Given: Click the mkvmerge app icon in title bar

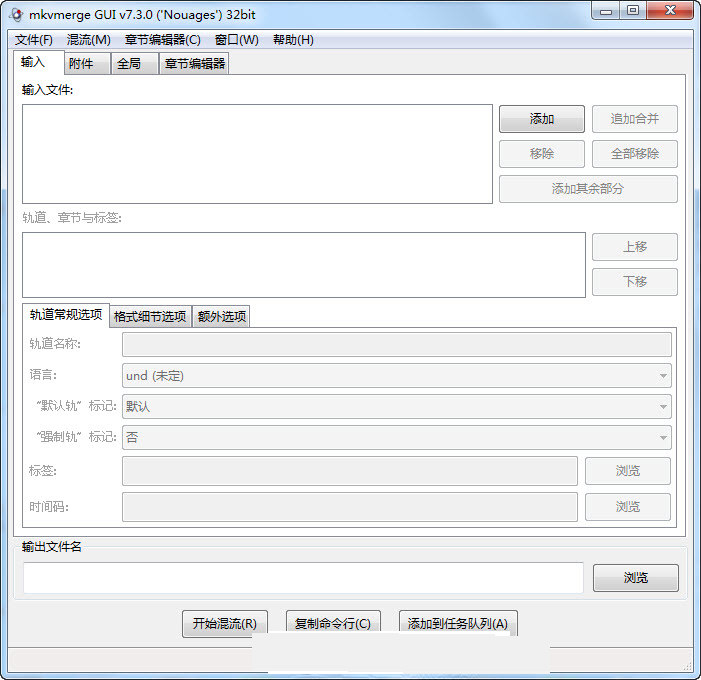Looking at the screenshot, I should (16, 14).
